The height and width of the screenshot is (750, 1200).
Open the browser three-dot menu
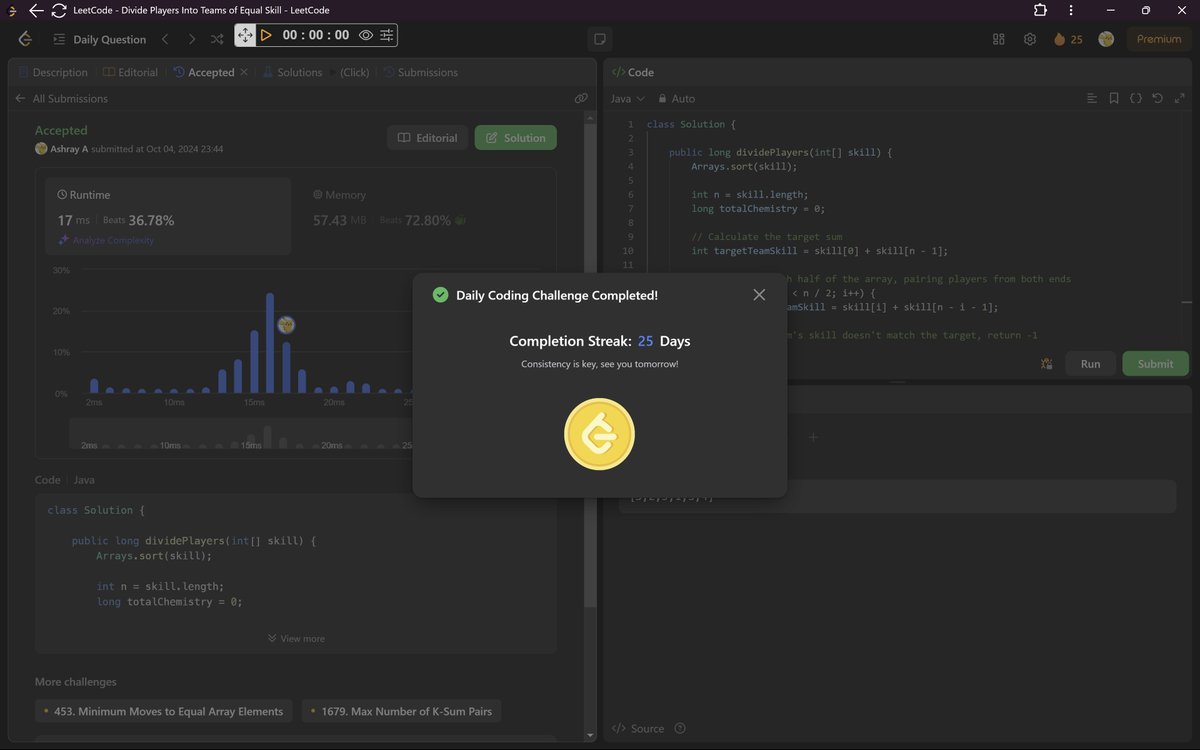point(1069,10)
